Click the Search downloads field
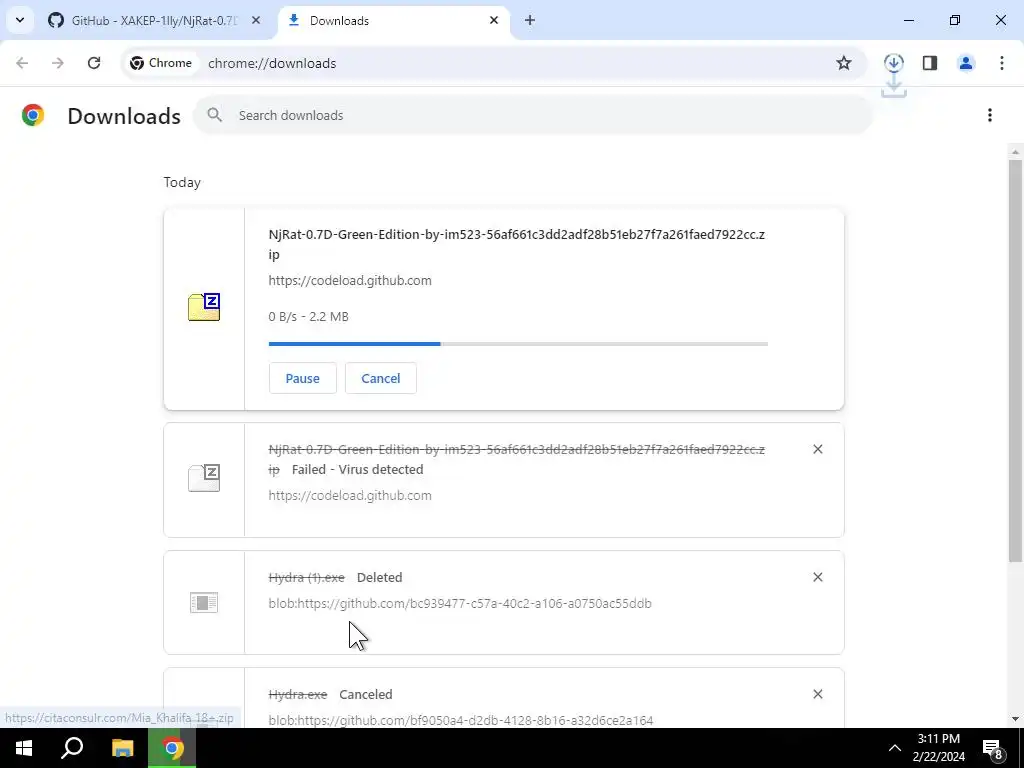This screenshot has width=1024, height=768. tap(533, 115)
